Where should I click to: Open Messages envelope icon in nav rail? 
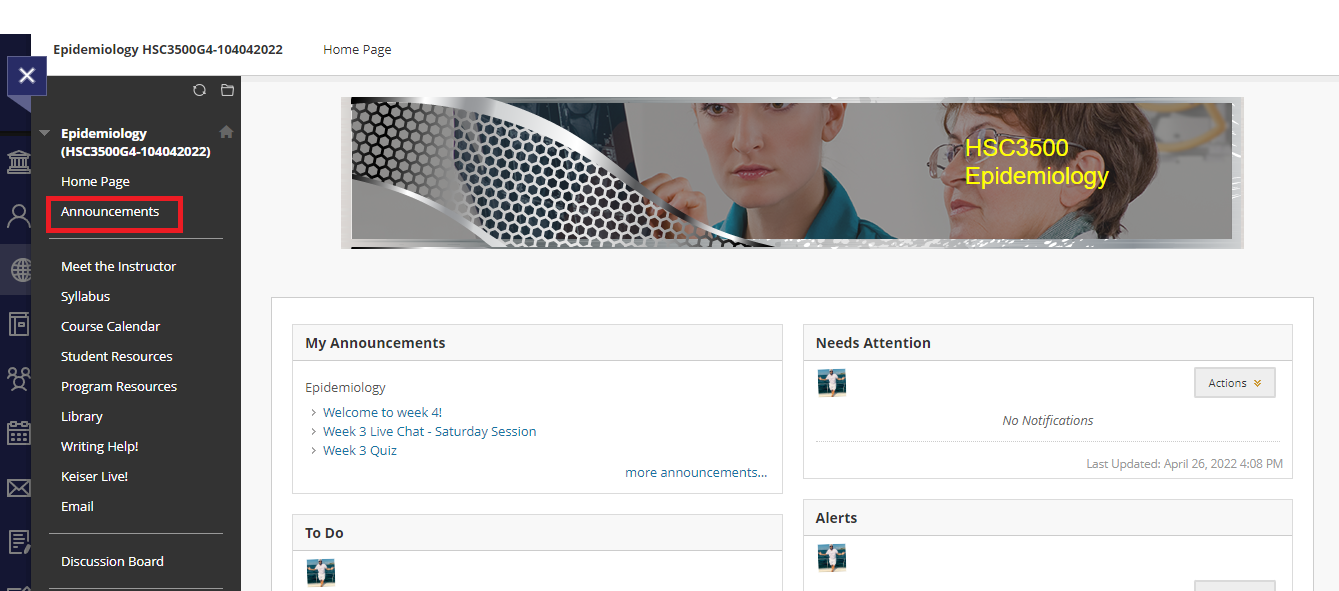coord(18,488)
